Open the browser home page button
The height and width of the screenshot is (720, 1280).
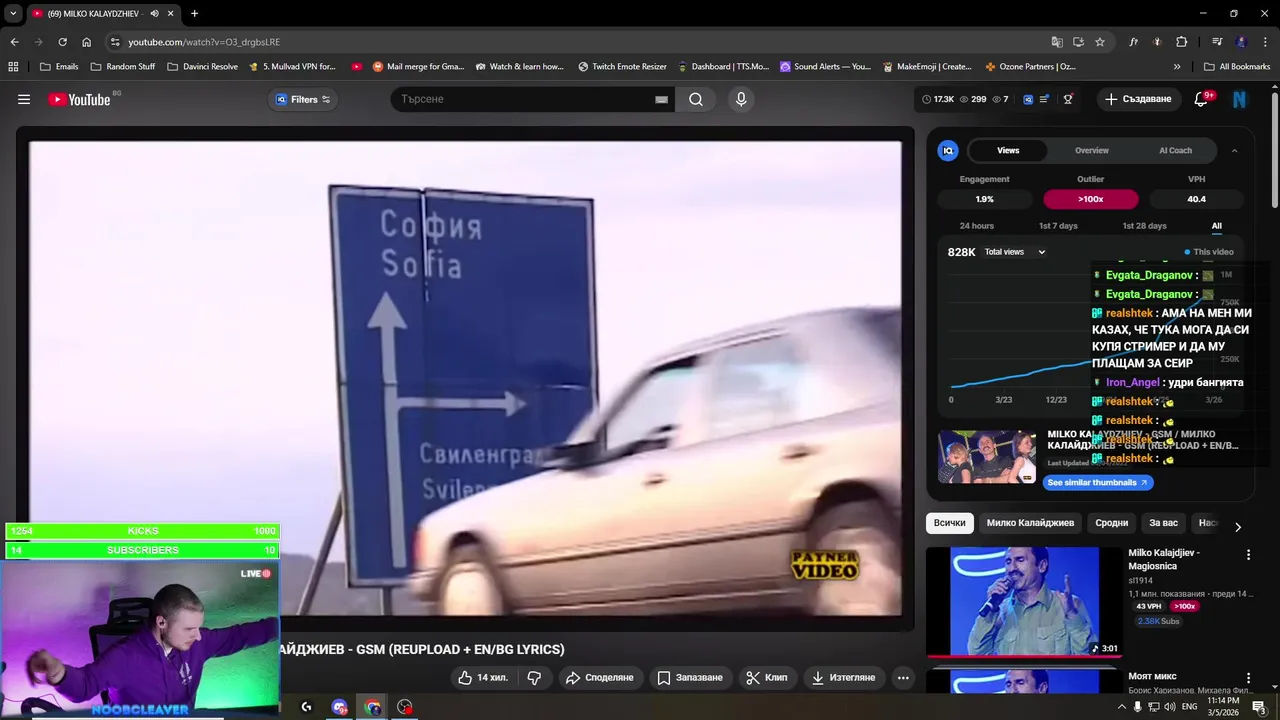pyautogui.click(x=86, y=42)
